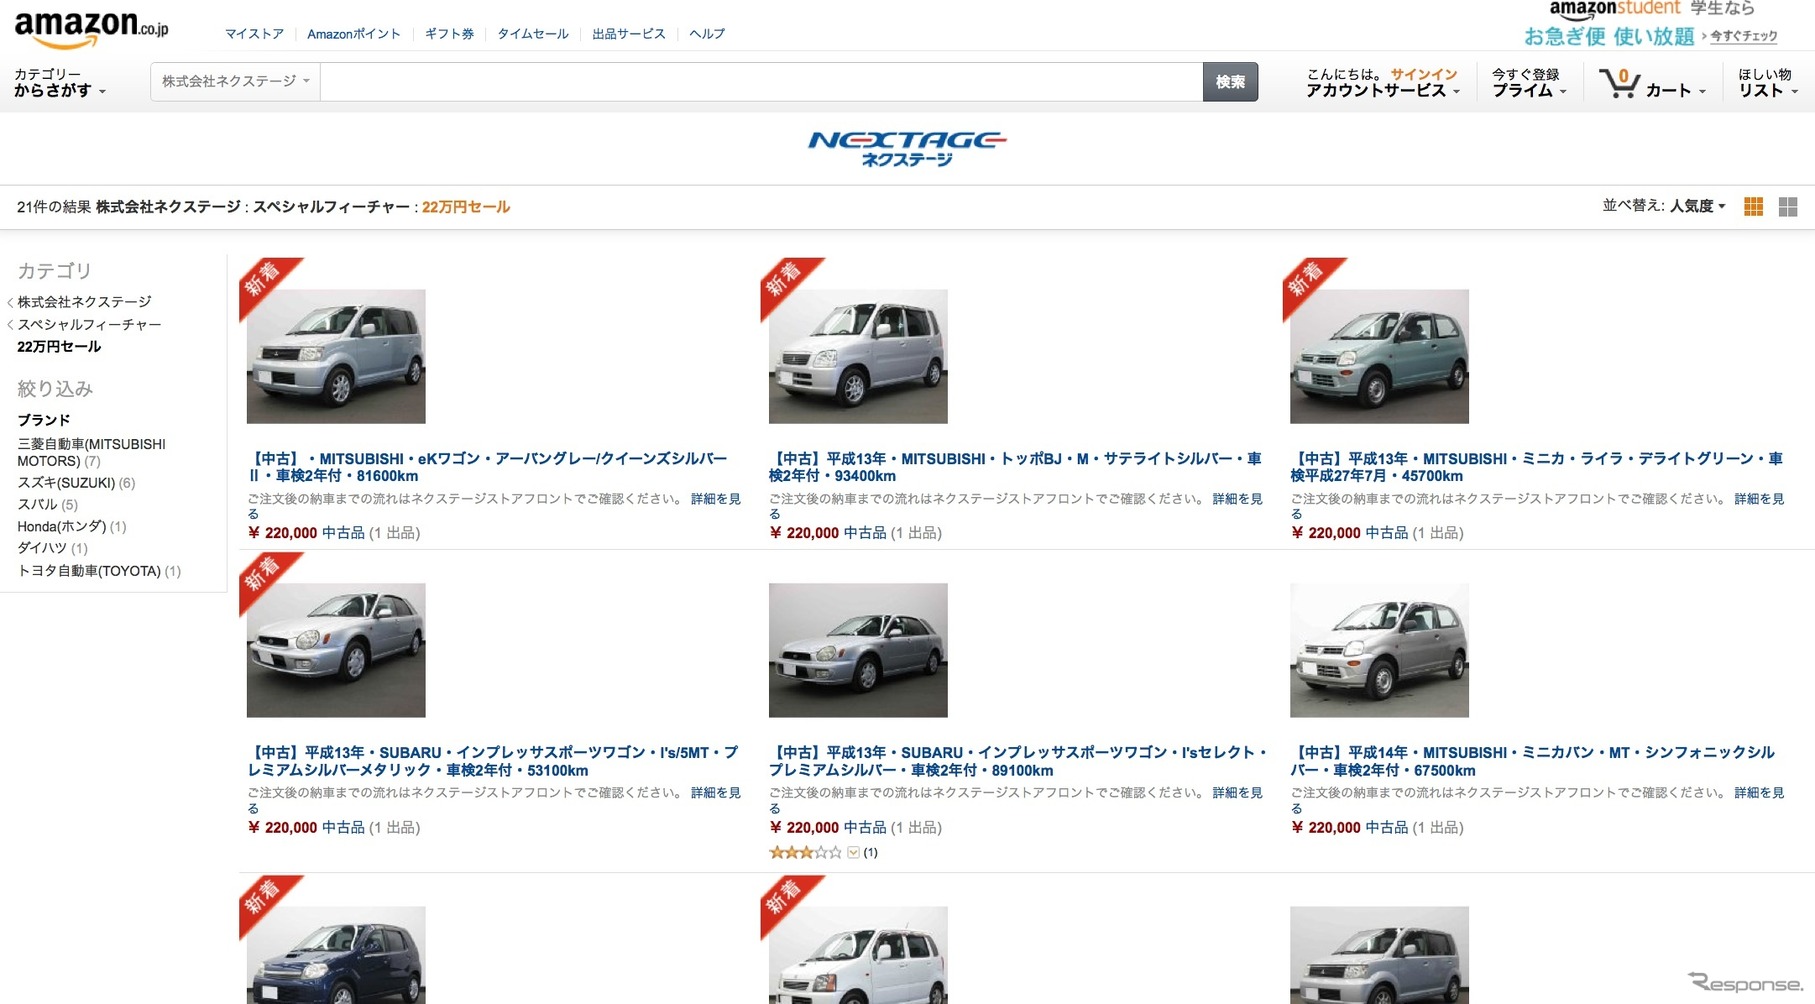The image size is (1815, 1004).
Task: Click the Amazon.co.jp logo
Action: click(x=91, y=28)
